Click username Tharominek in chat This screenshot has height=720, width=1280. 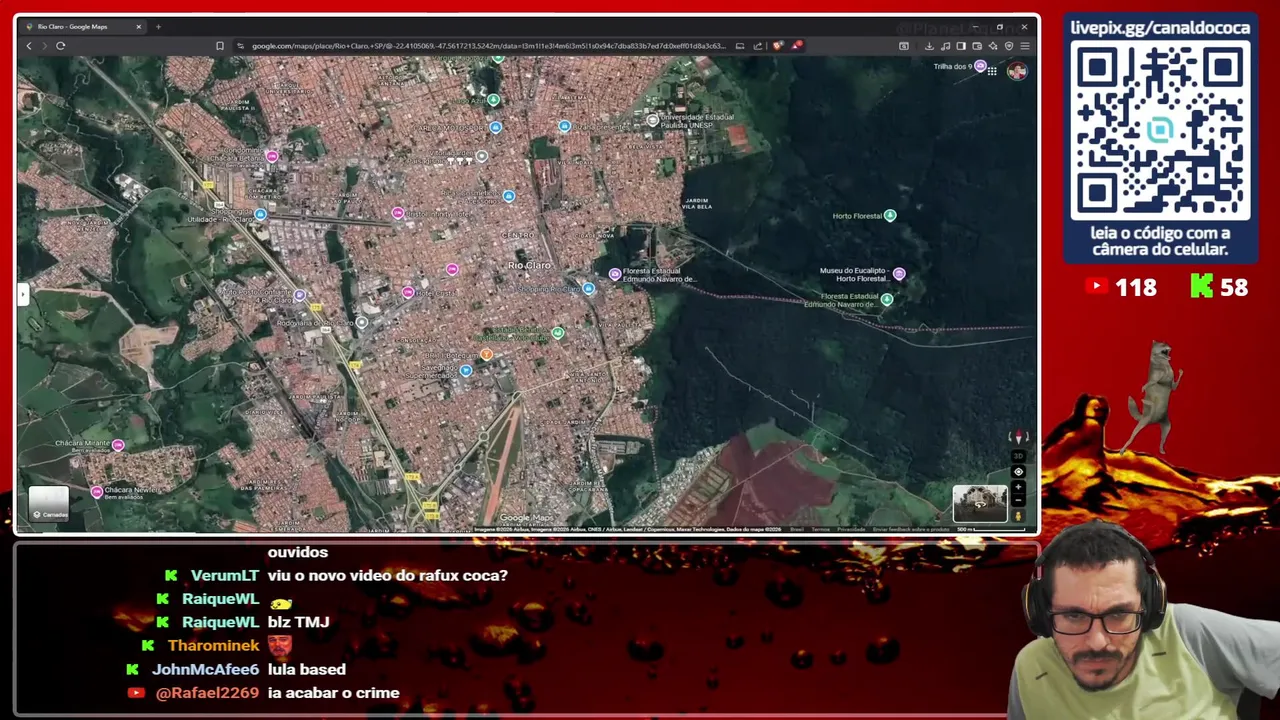213,646
